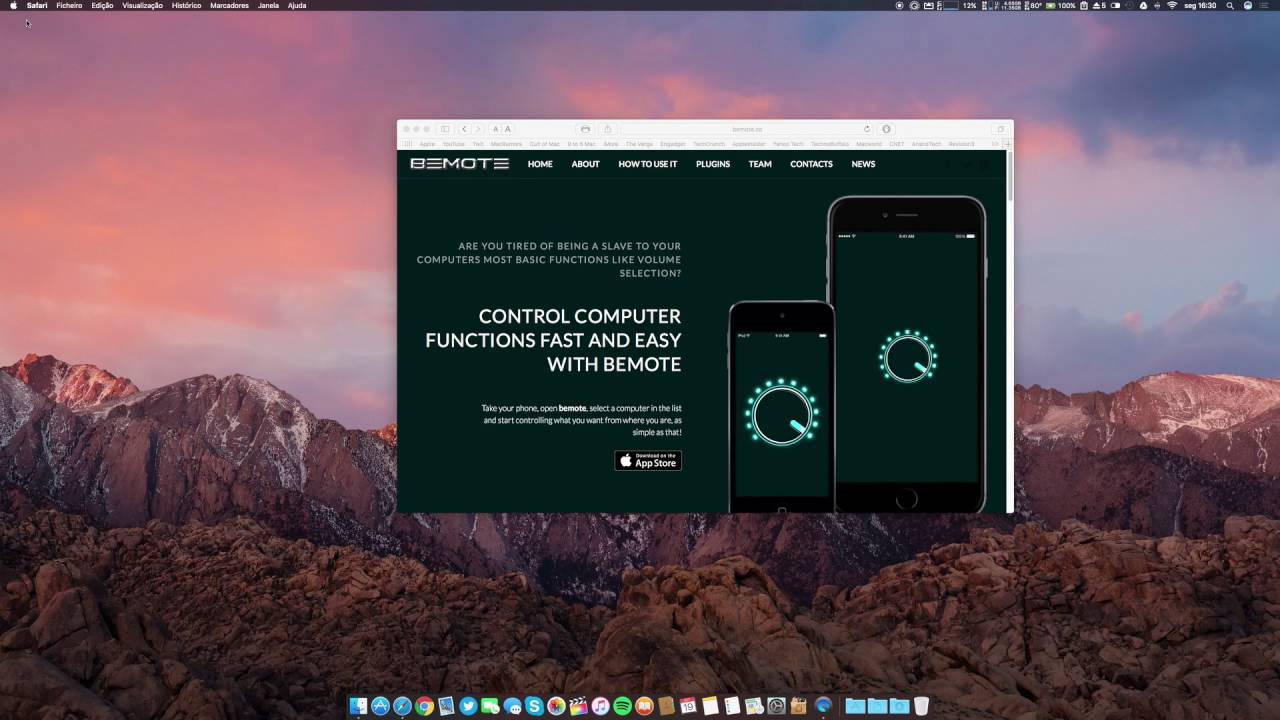1280x720 pixels.
Task: Open Safari compass icon in Dock
Action: 402,706
